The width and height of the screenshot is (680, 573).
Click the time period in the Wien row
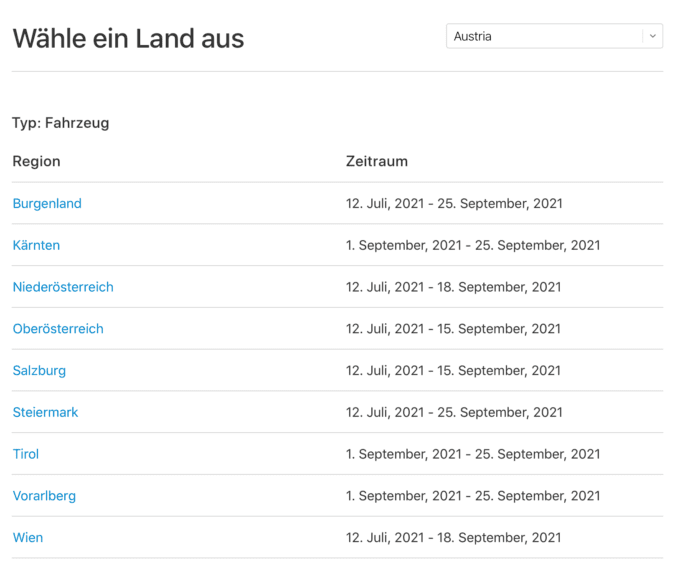point(453,538)
